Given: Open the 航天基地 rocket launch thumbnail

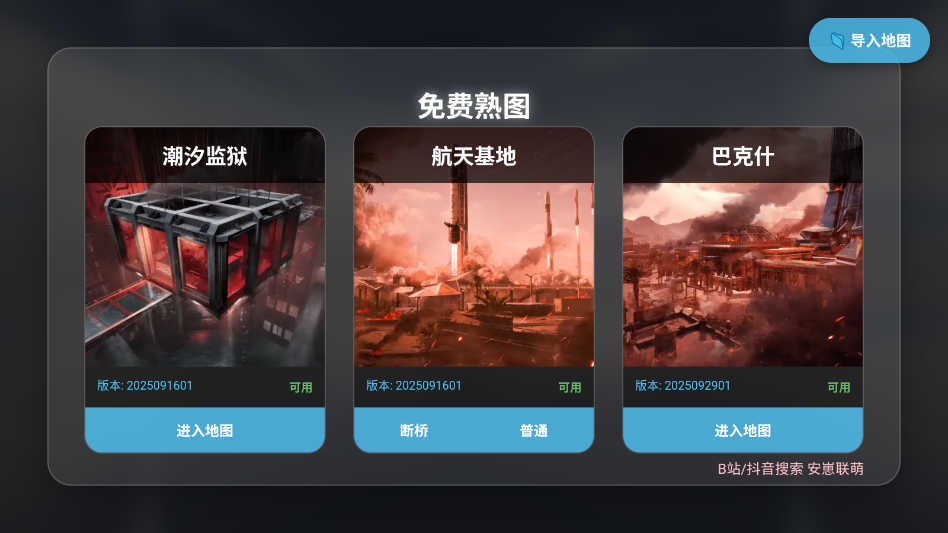Looking at the screenshot, I should (x=474, y=274).
